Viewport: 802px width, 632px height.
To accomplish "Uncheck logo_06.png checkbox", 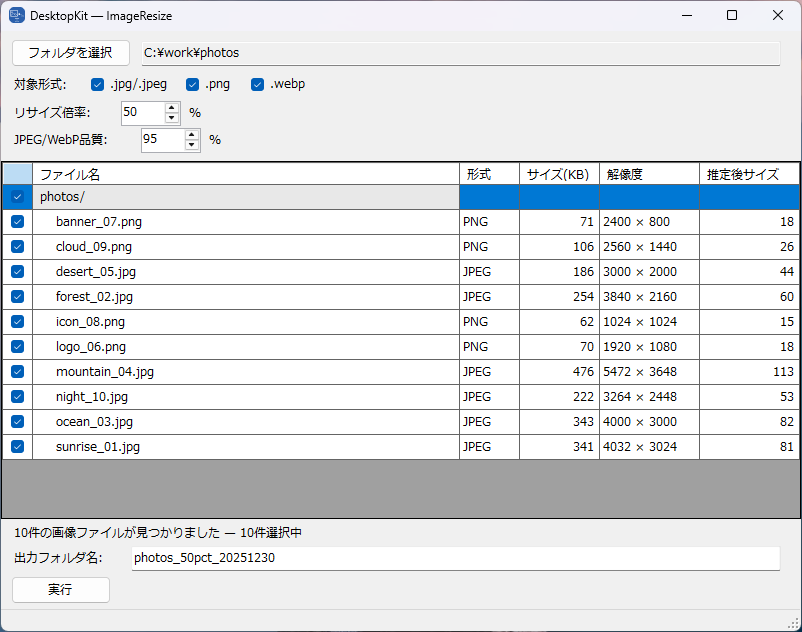I will (x=17, y=347).
